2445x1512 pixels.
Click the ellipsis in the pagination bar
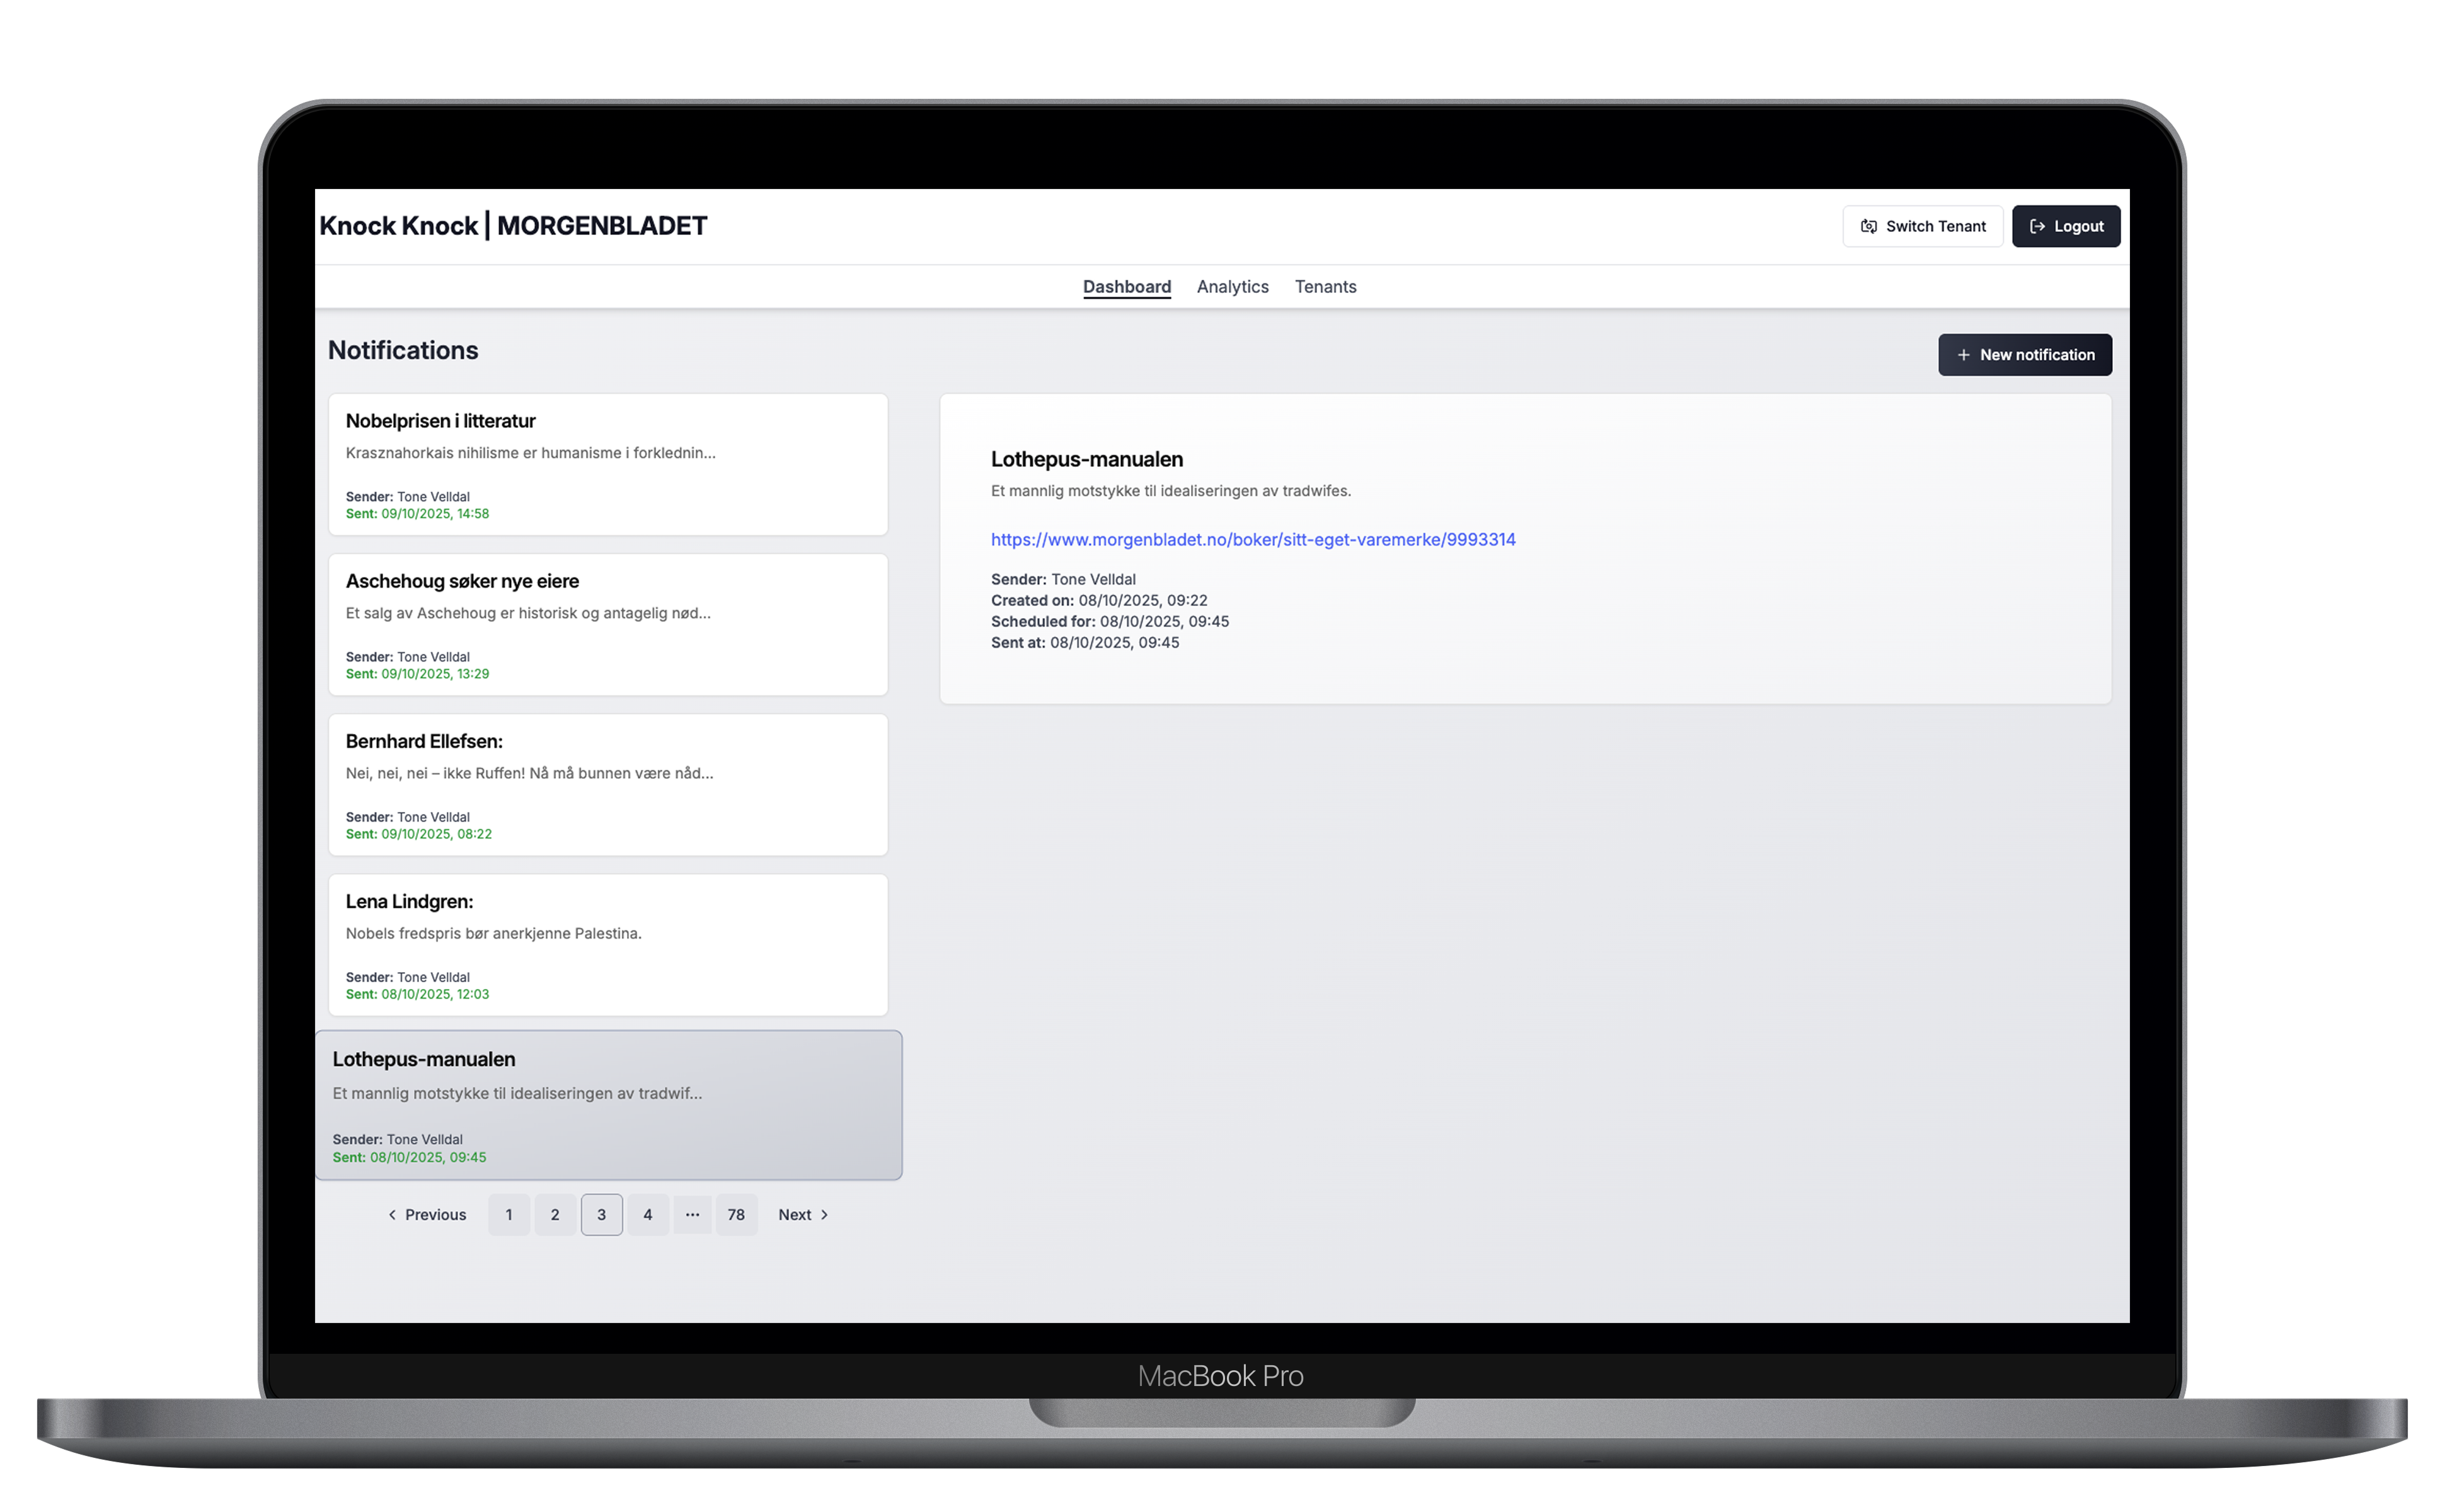tap(692, 1214)
